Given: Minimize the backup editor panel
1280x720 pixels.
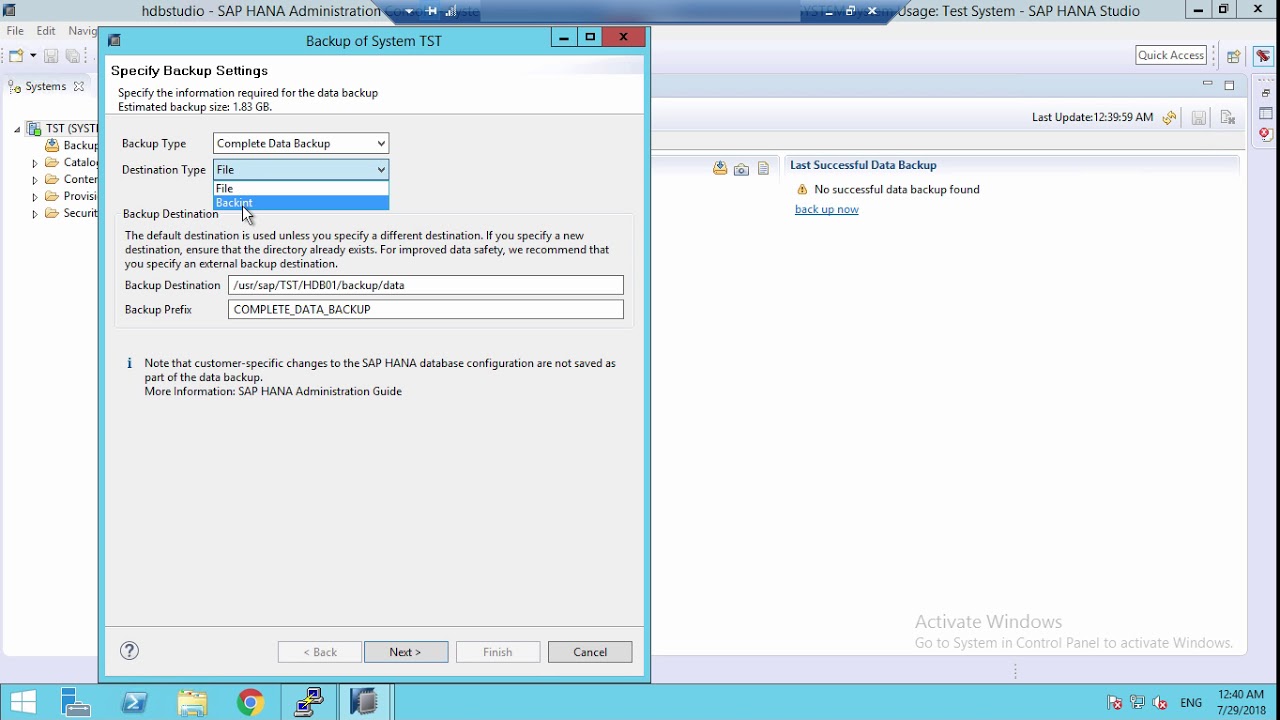Looking at the screenshot, I should click(x=1208, y=85).
